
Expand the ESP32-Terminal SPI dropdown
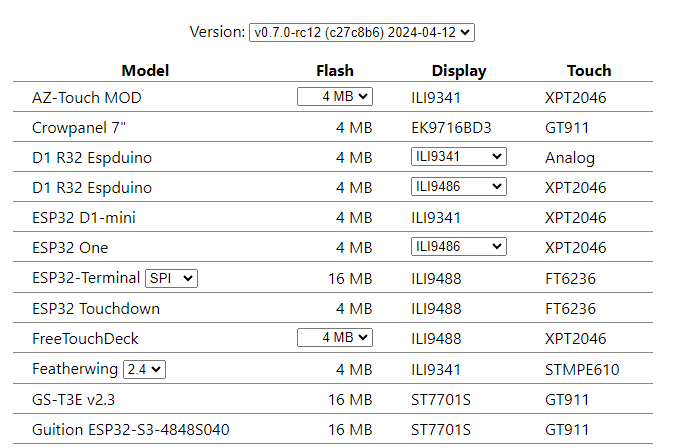(x=172, y=279)
